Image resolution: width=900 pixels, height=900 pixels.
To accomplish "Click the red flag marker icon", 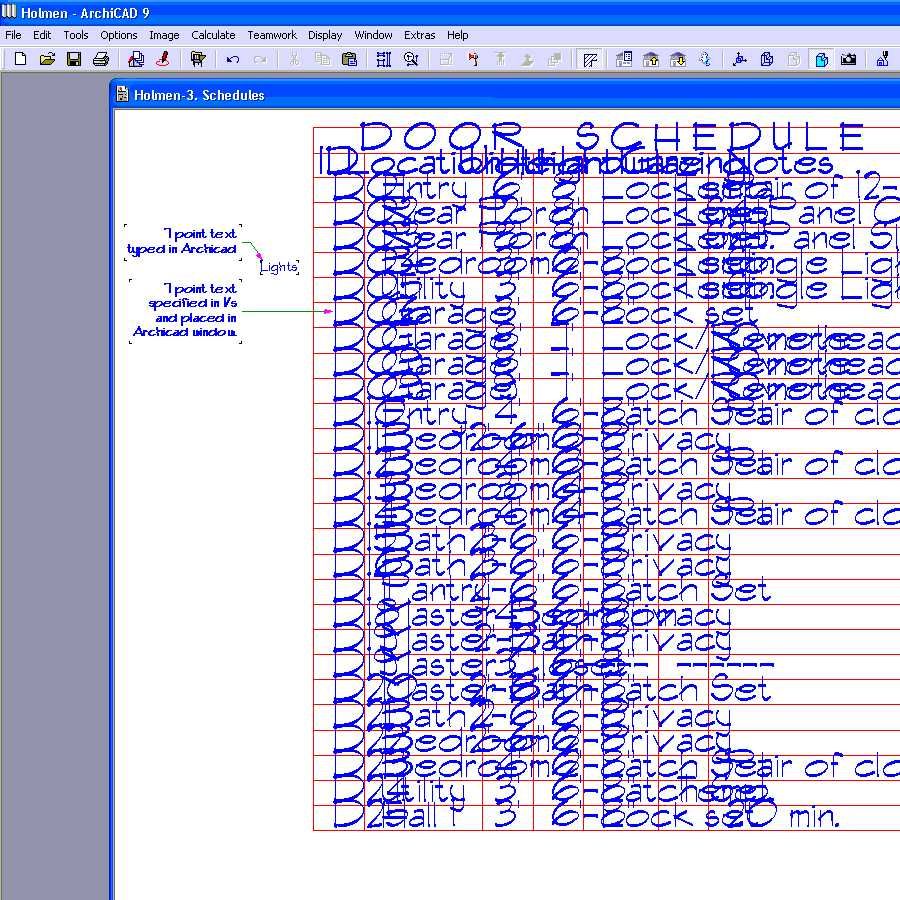I will click(473, 59).
